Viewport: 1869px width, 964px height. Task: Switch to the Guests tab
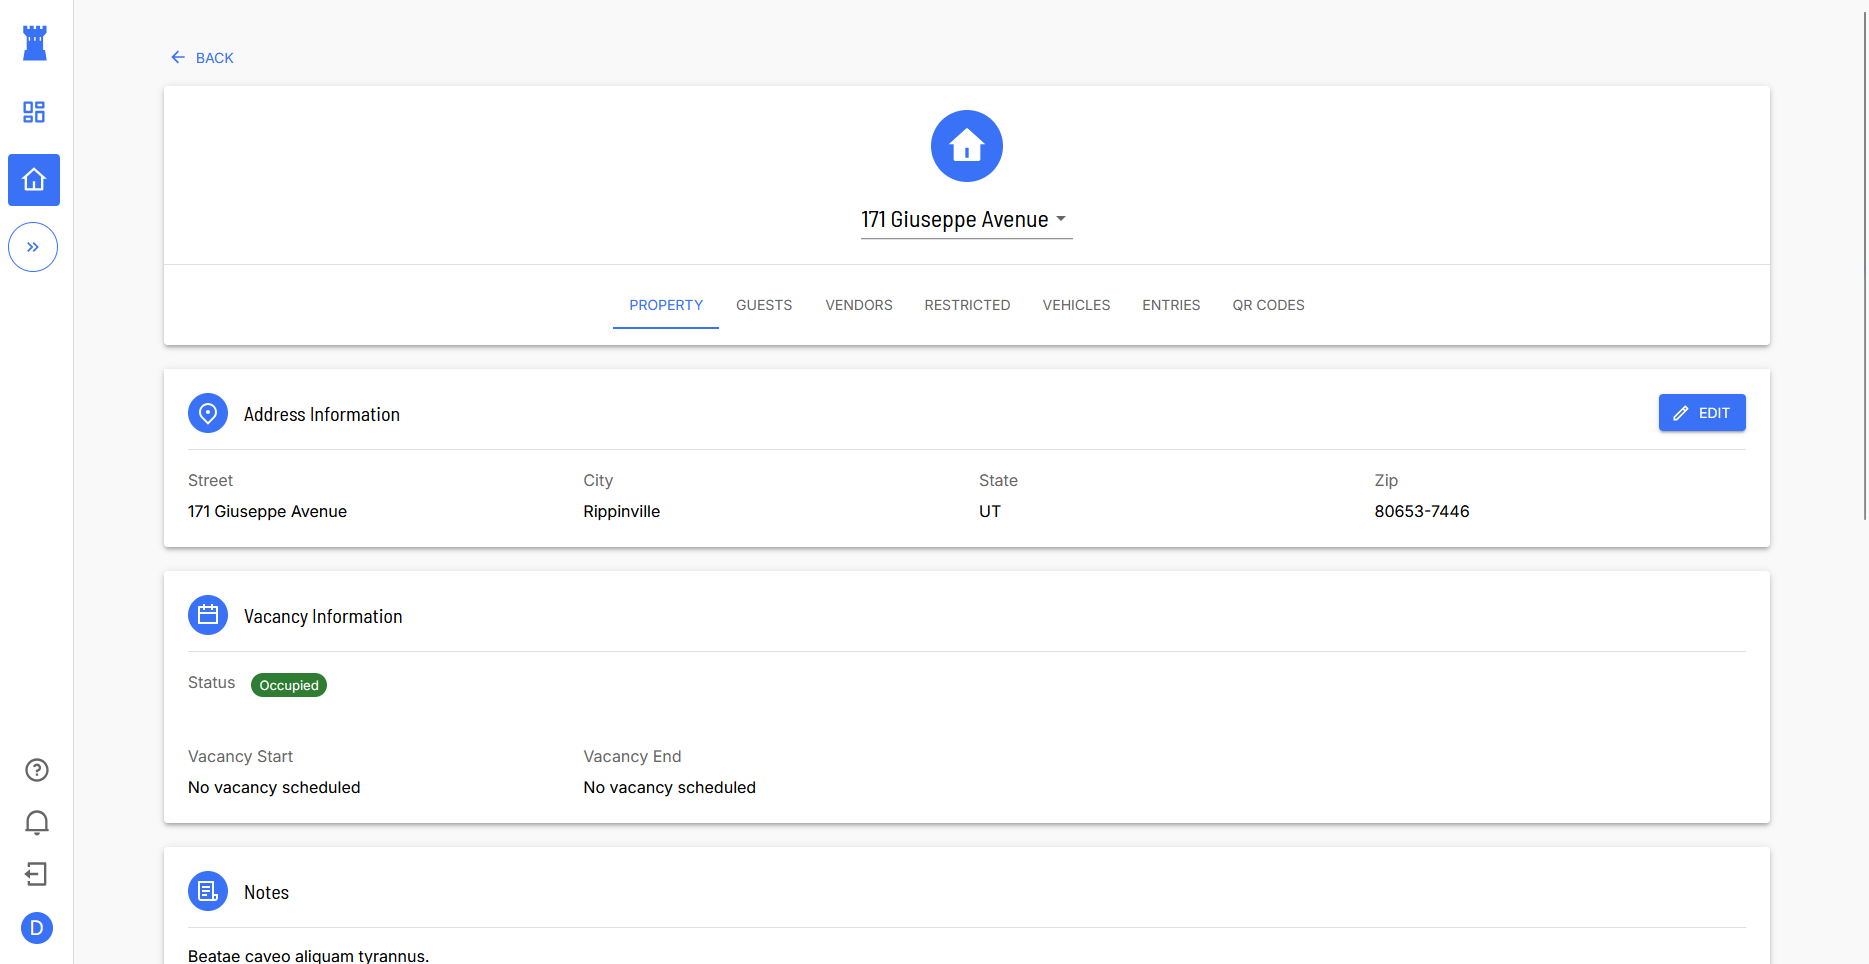click(x=764, y=305)
